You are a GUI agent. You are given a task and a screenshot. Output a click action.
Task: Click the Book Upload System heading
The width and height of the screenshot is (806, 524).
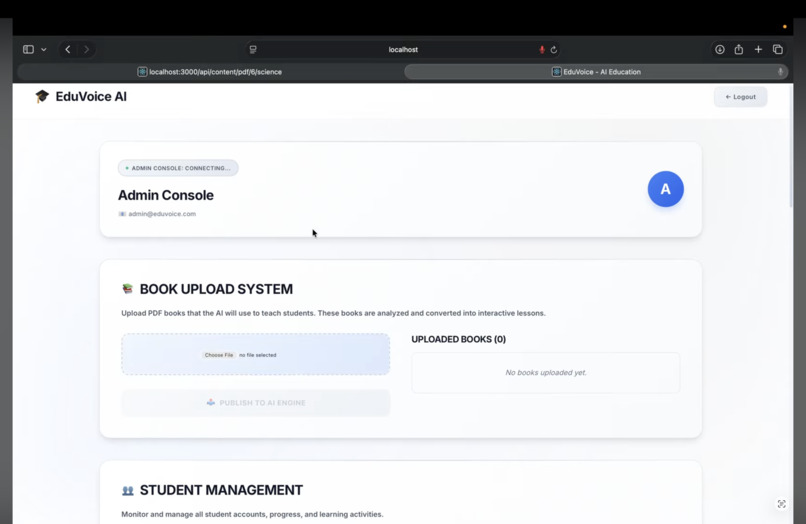click(x=216, y=289)
